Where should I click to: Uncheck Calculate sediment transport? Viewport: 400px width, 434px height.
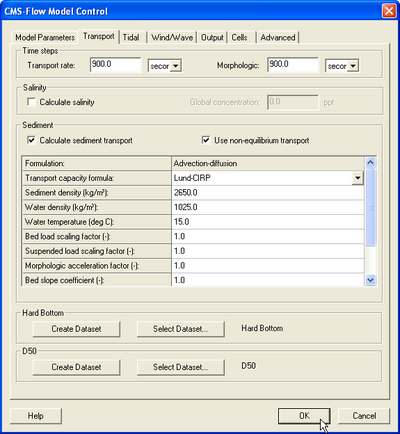click(x=31, y=140)
